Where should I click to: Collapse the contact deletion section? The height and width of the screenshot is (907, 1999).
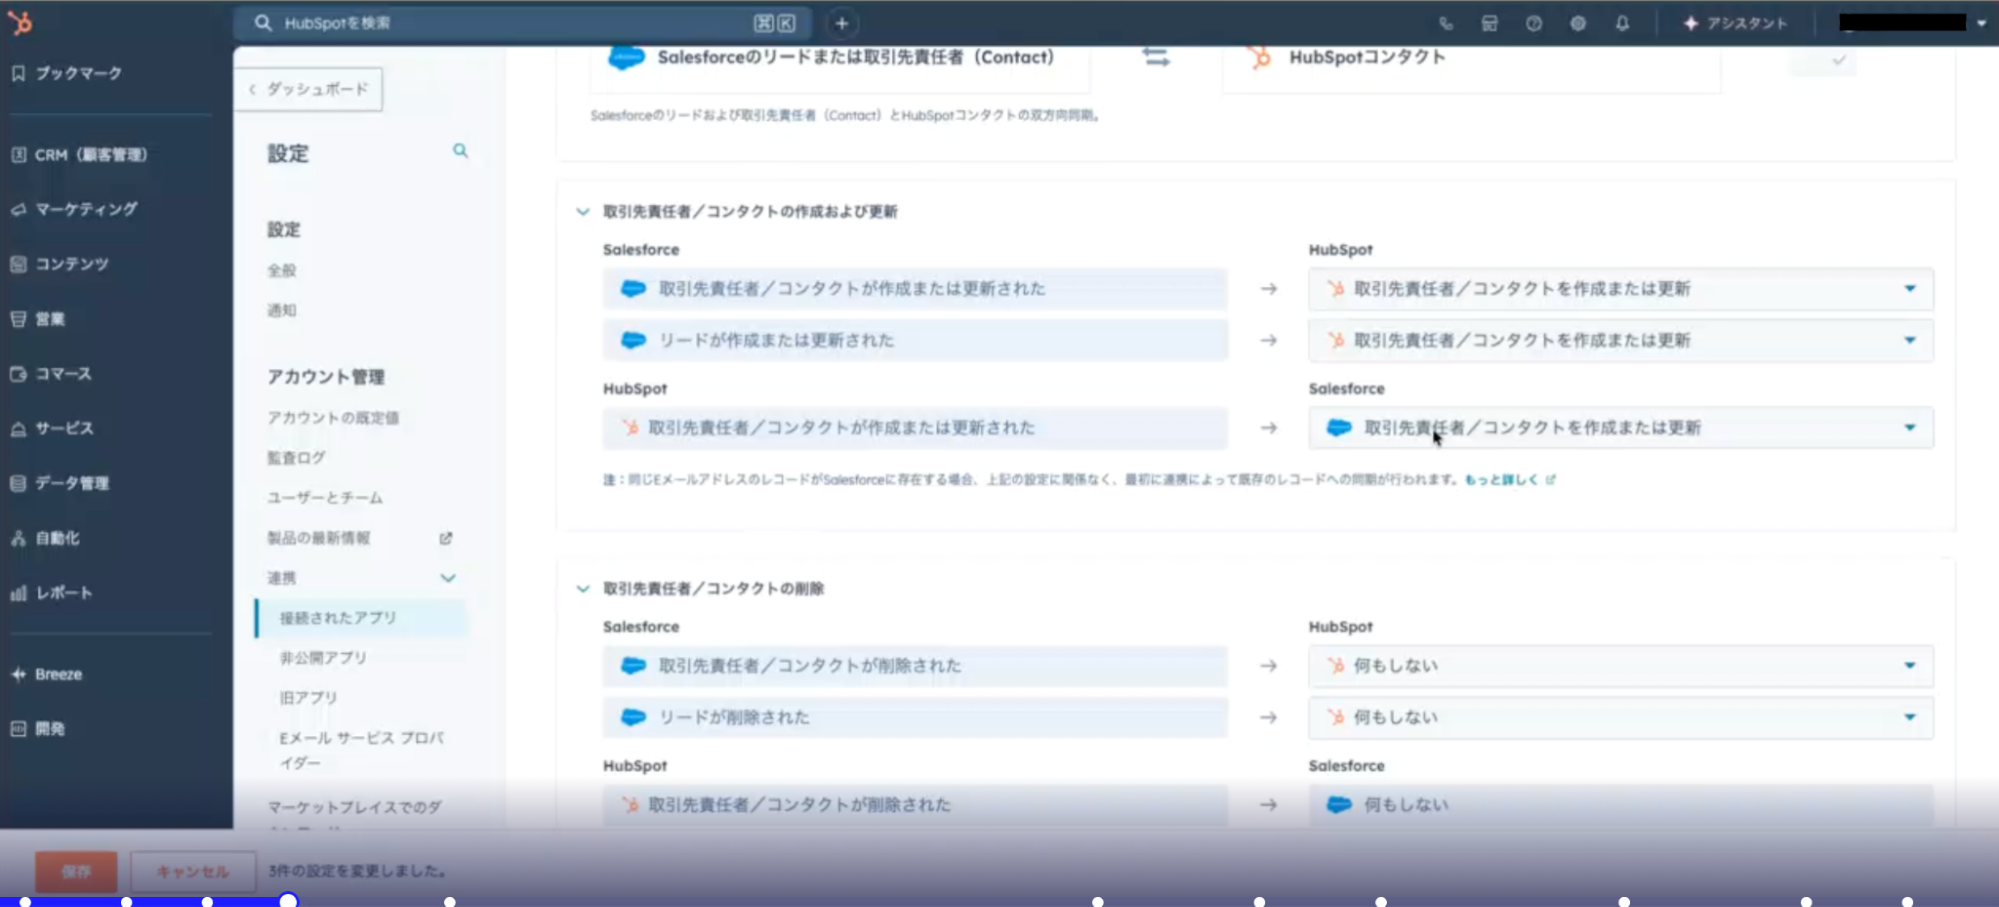(x=583, y=589)
